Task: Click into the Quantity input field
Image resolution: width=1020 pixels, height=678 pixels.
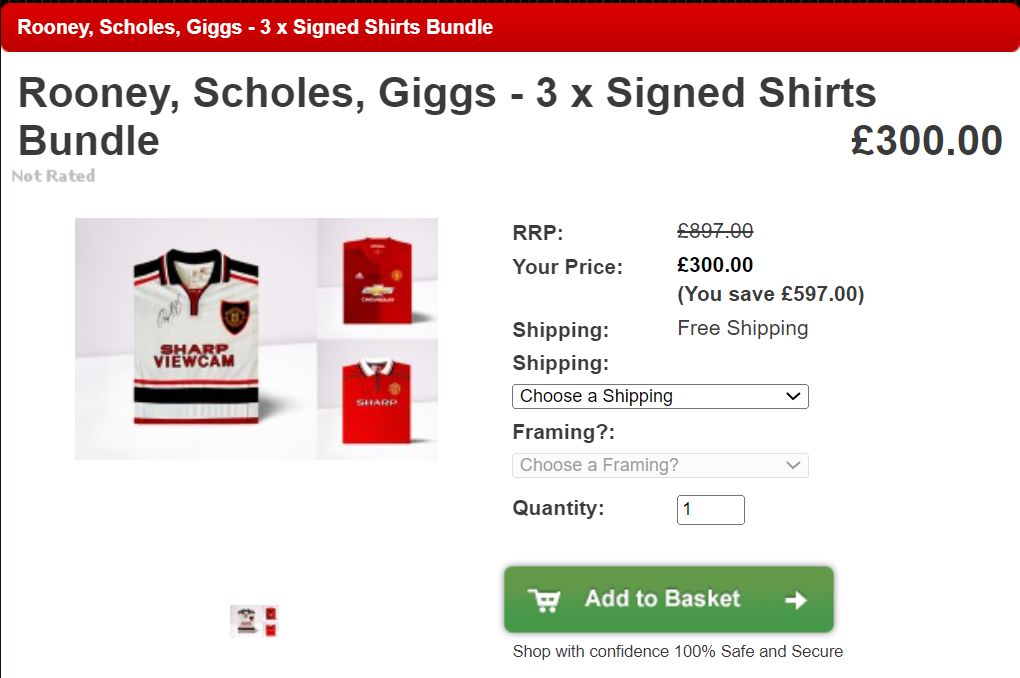Action: click(x=710, y=509)
